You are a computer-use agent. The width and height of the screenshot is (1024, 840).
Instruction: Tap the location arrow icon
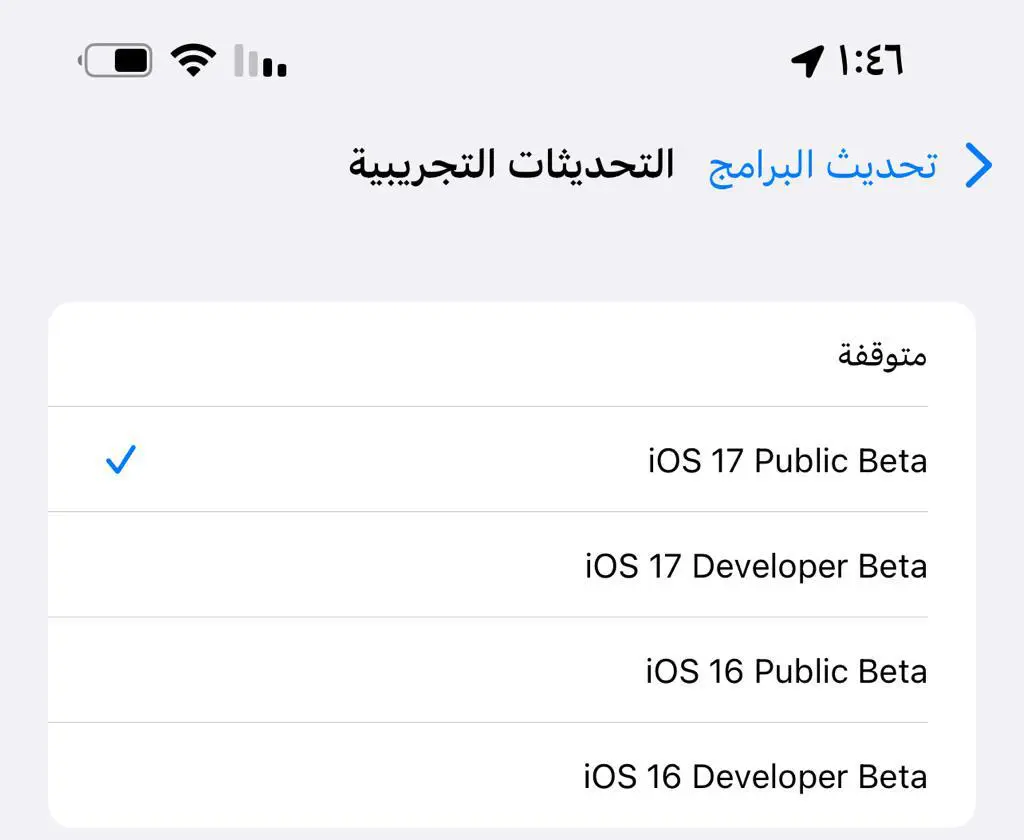click(807, 61)
